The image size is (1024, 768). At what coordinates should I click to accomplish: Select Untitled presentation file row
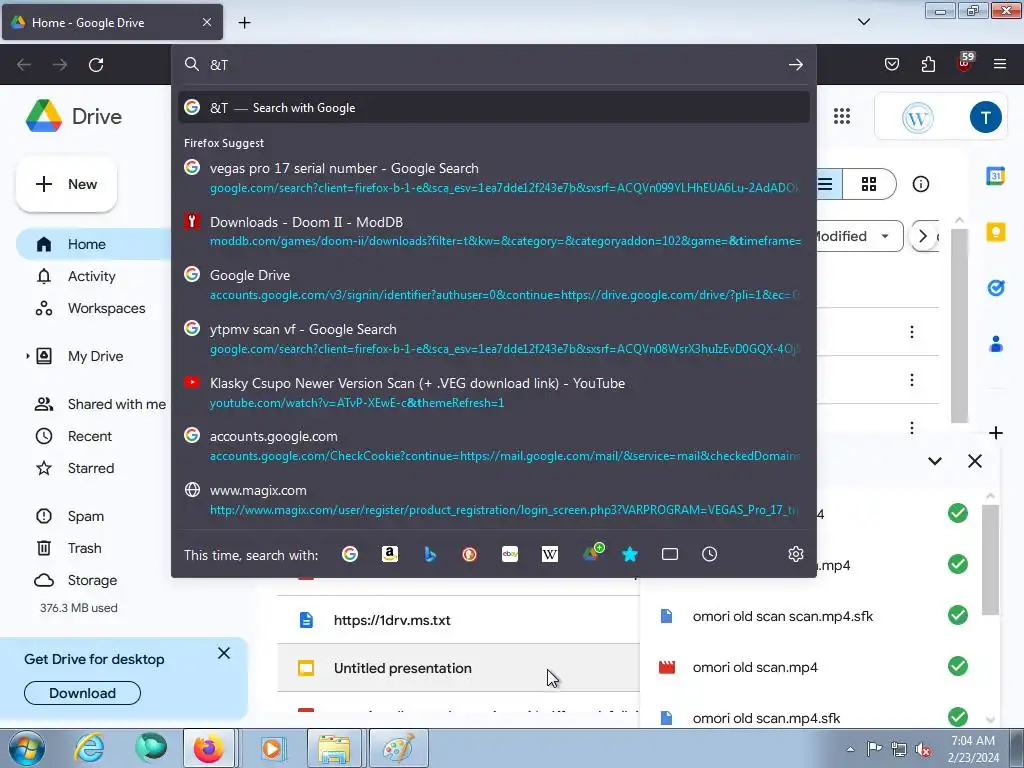[458, 667]
